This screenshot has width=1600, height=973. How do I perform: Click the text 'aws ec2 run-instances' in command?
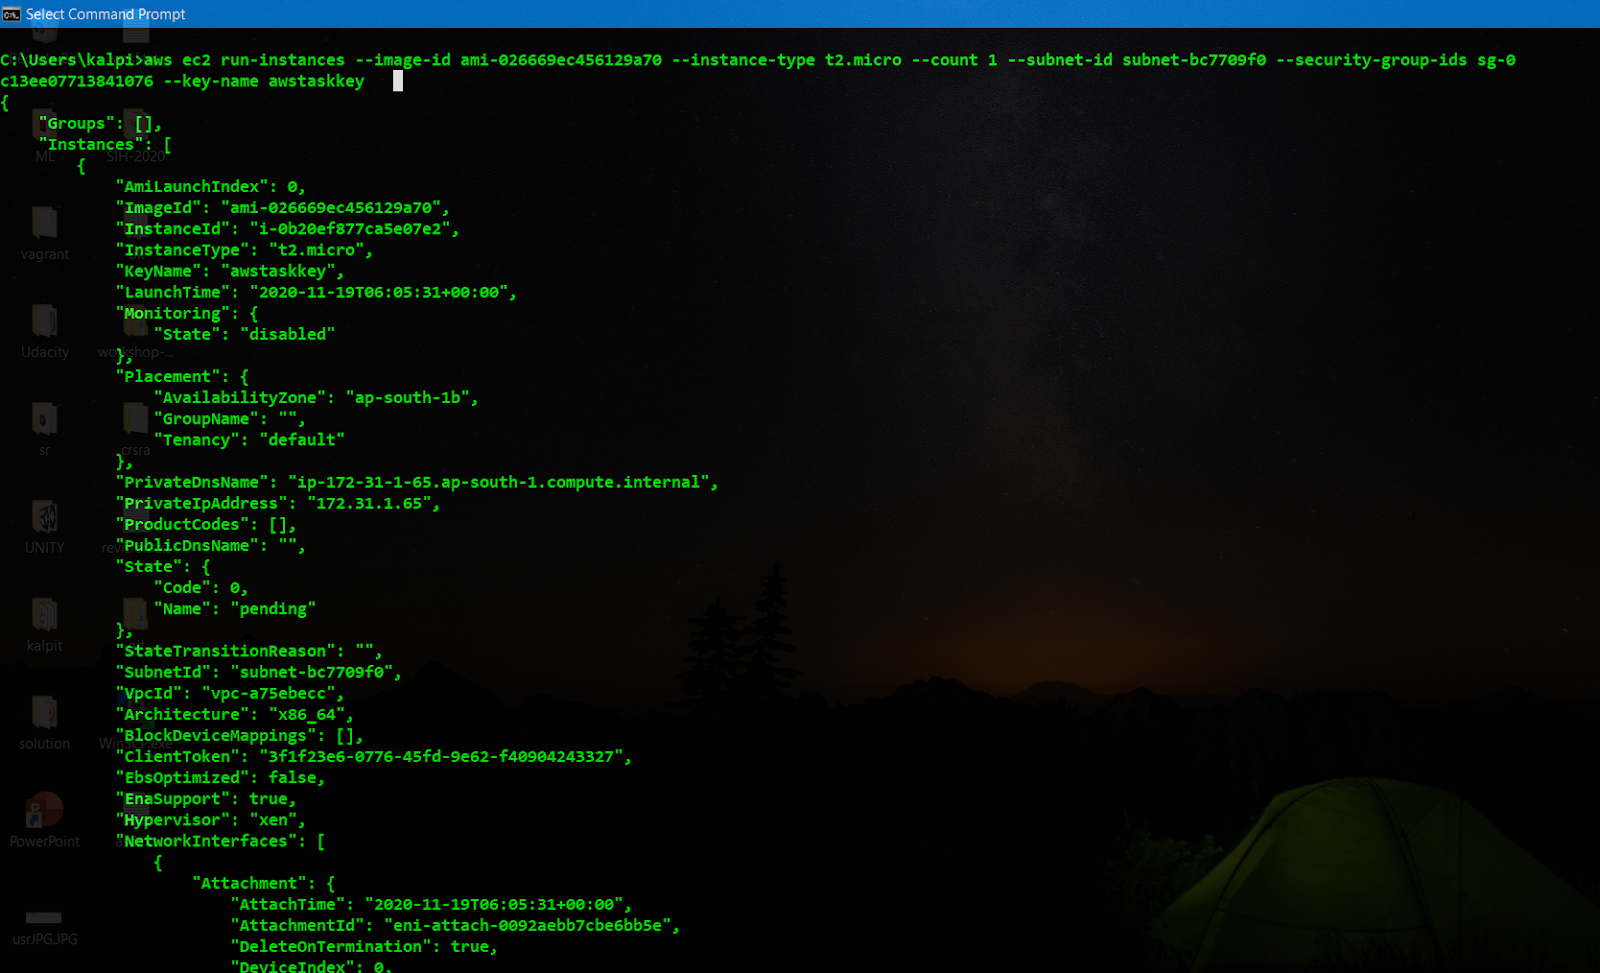(x=245, y=60)
